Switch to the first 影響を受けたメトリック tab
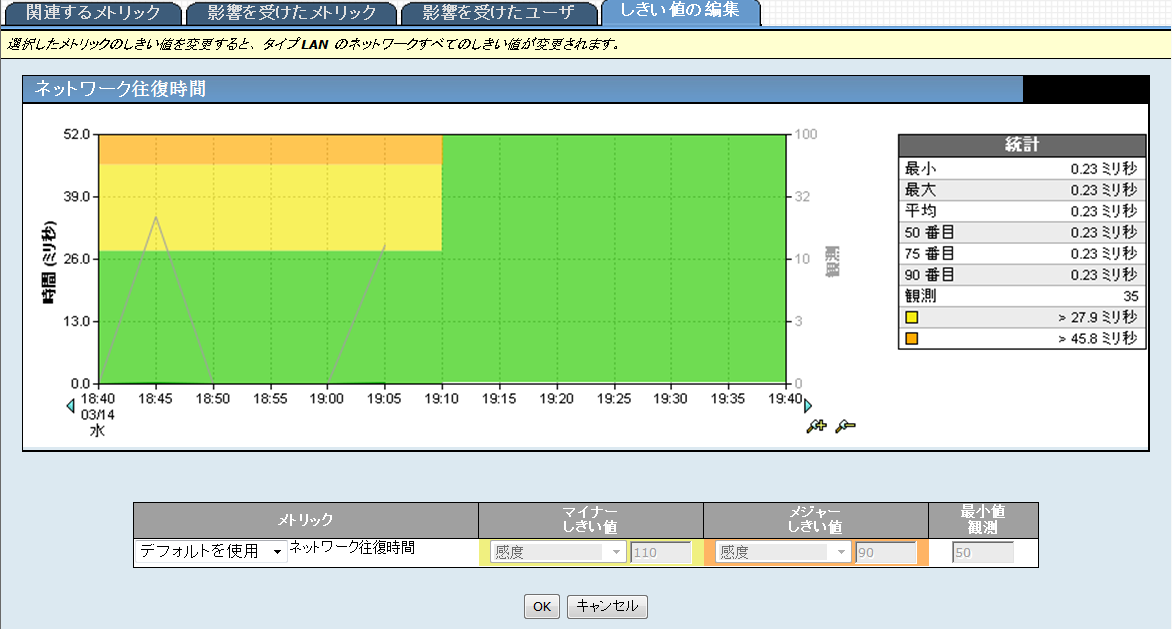 pos(291,13)
